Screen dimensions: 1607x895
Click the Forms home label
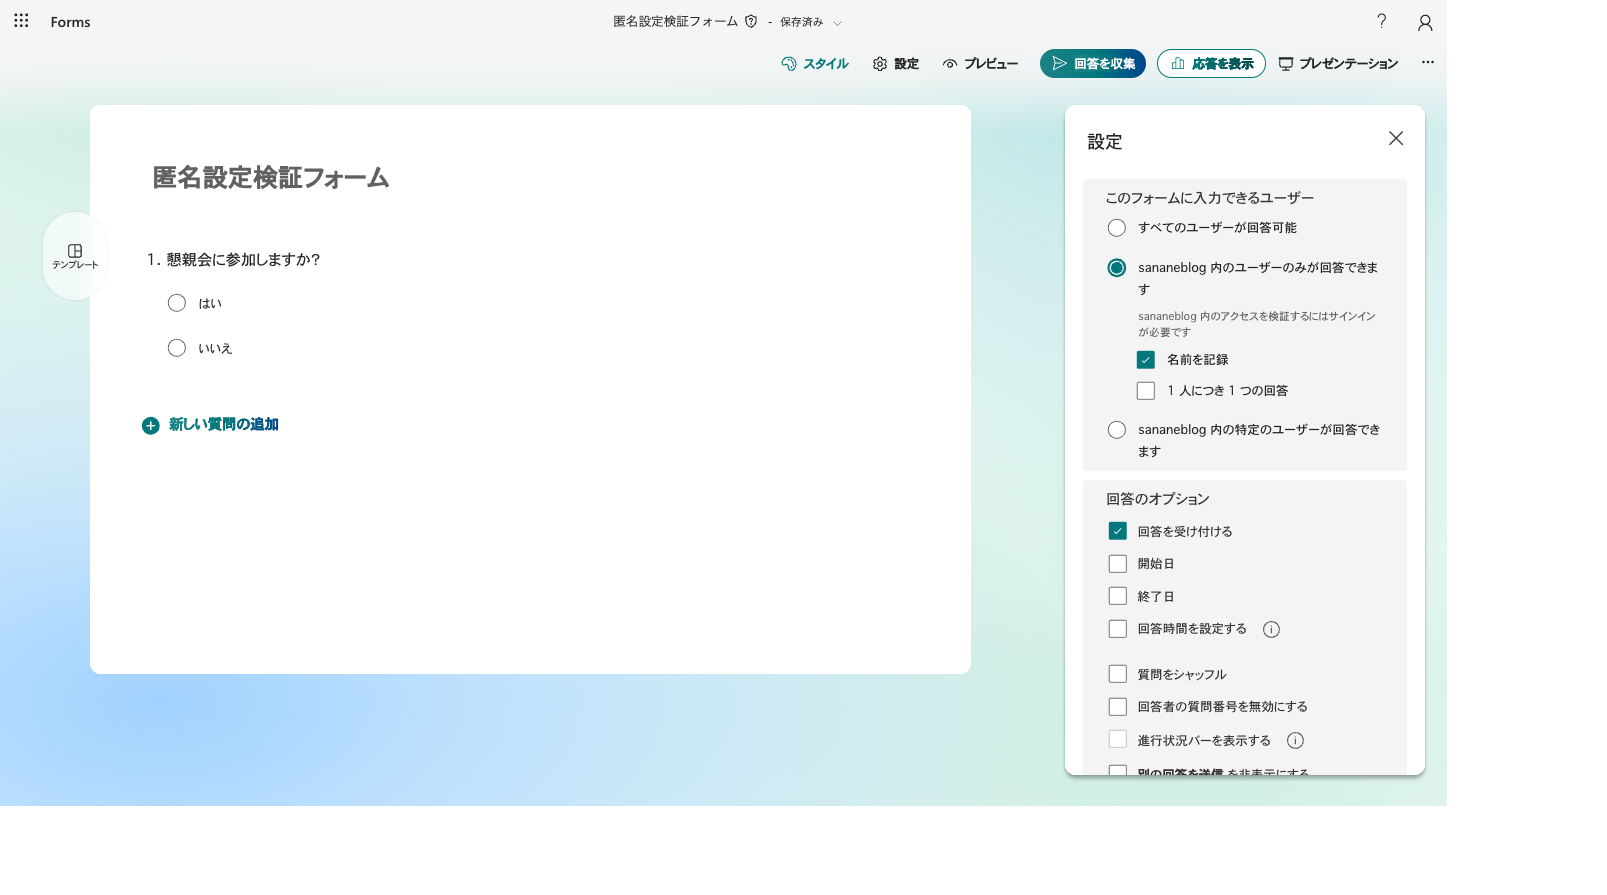coord(70,22)
